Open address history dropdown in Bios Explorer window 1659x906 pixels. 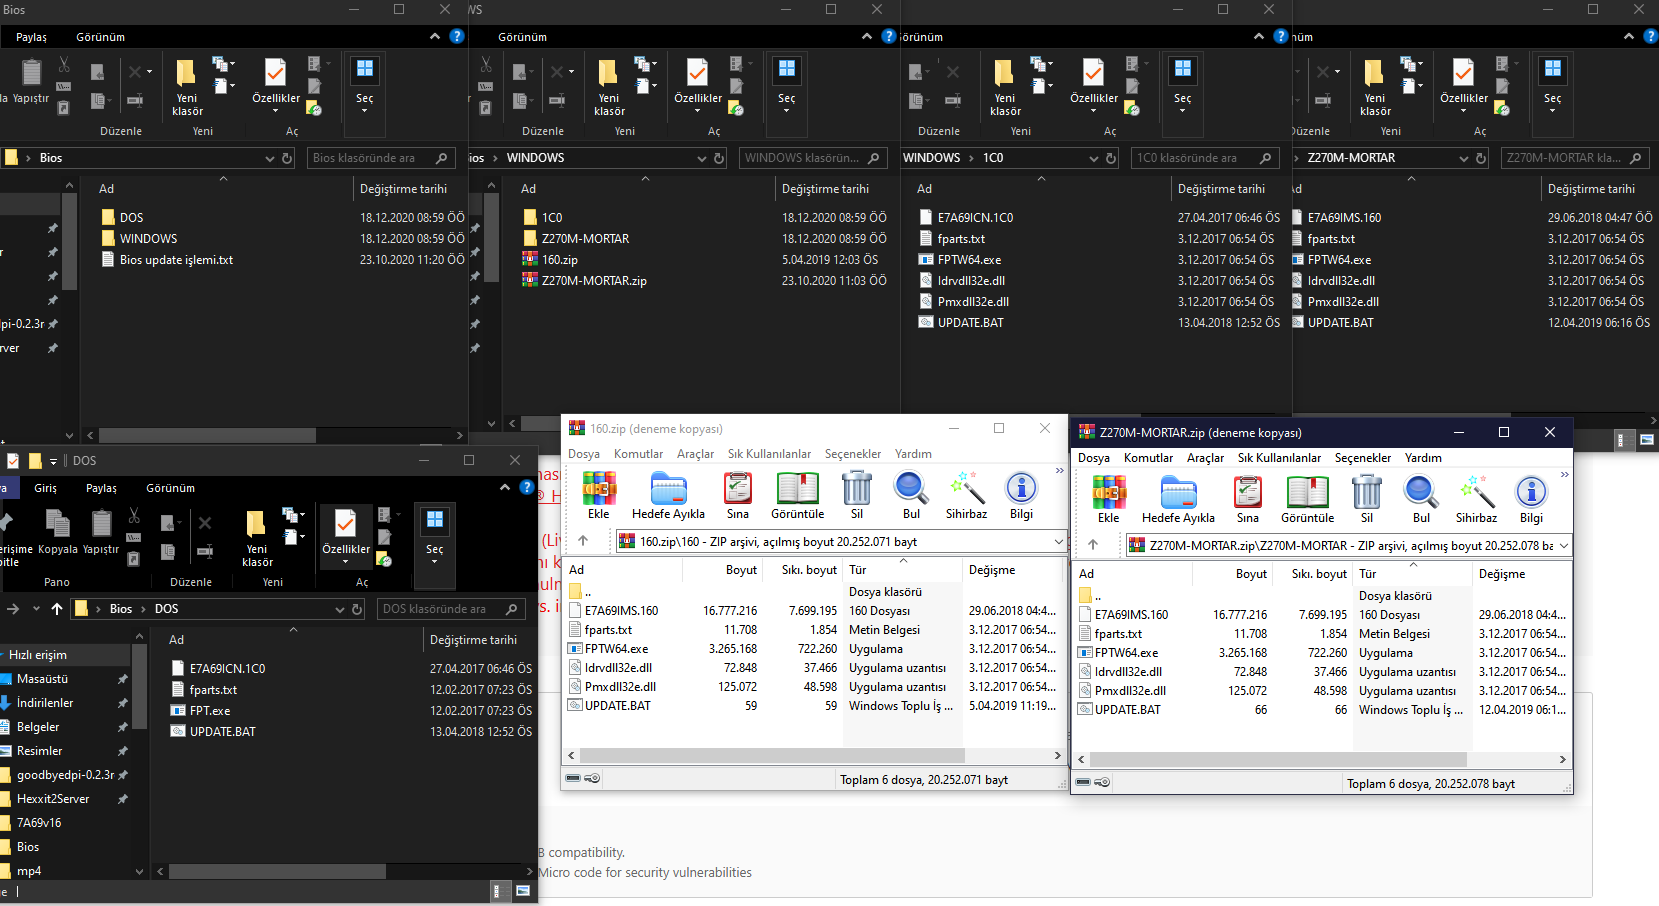(269, 158)
